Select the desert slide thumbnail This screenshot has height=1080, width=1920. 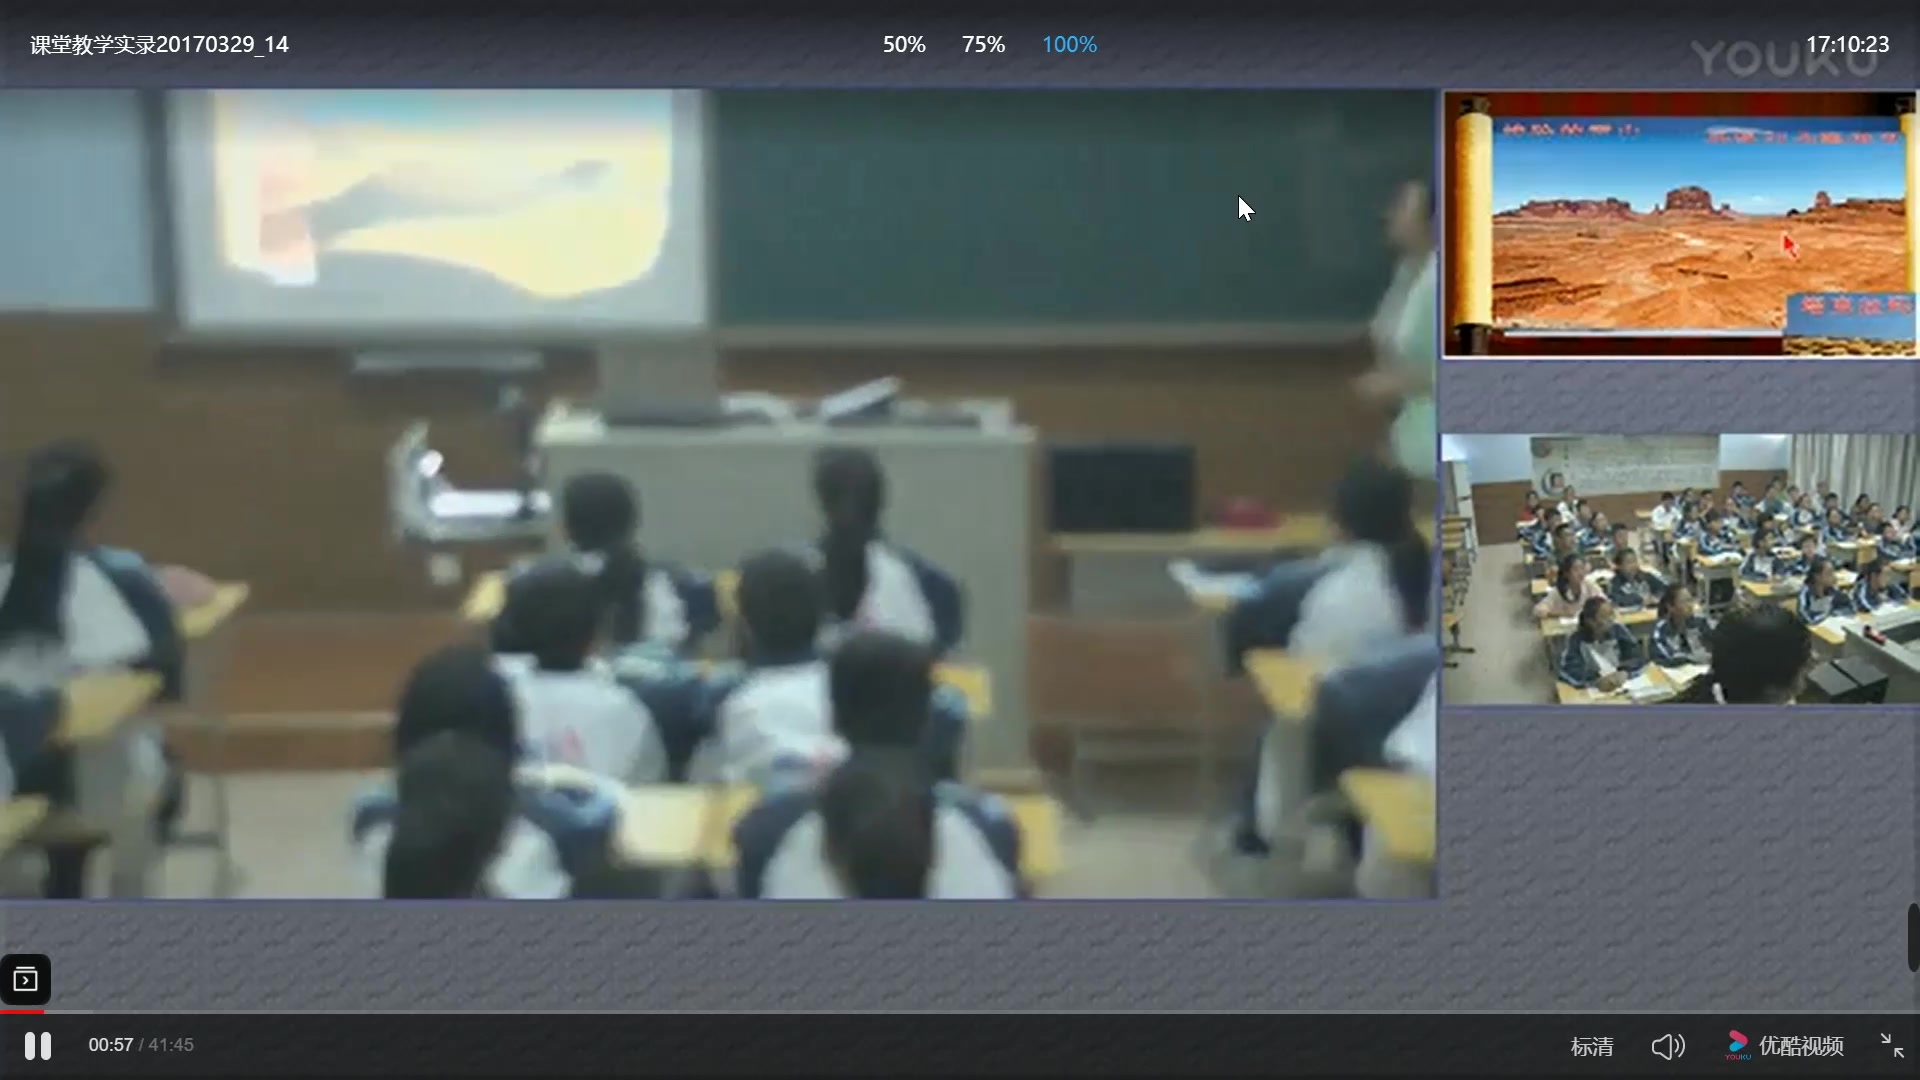click(1679, 224)
